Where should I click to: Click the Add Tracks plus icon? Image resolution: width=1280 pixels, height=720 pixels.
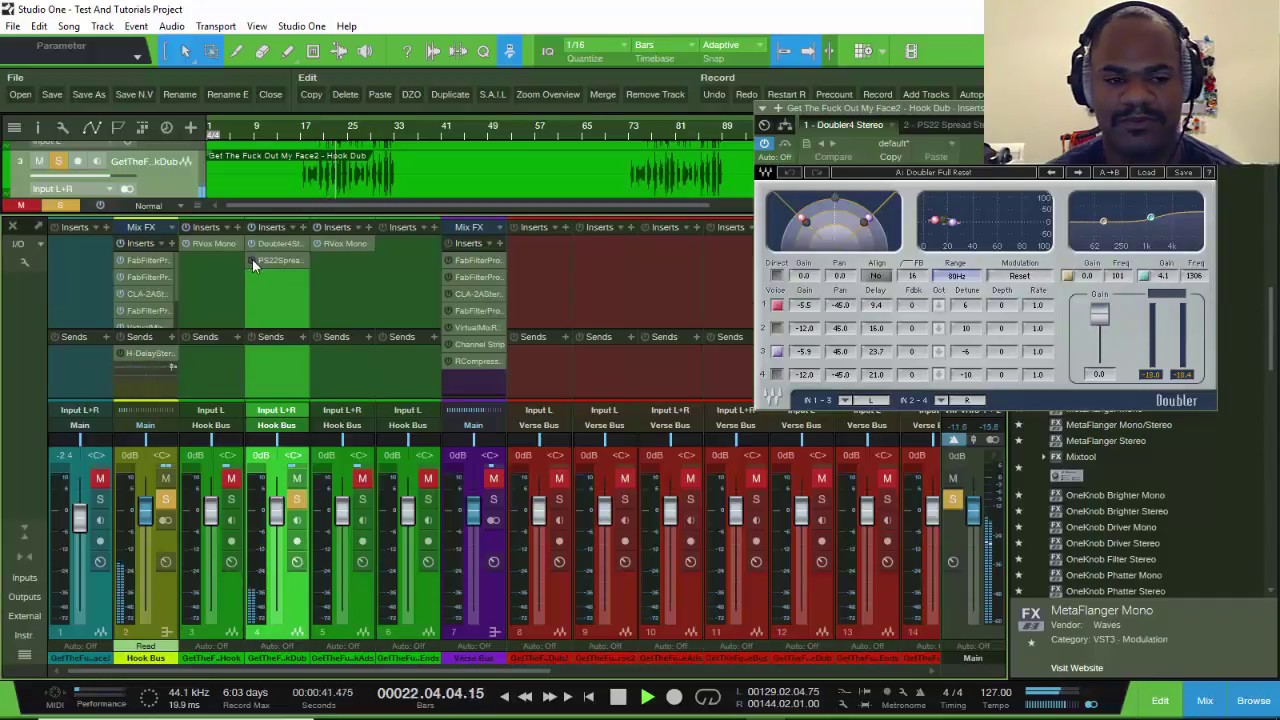pos(190,127)
